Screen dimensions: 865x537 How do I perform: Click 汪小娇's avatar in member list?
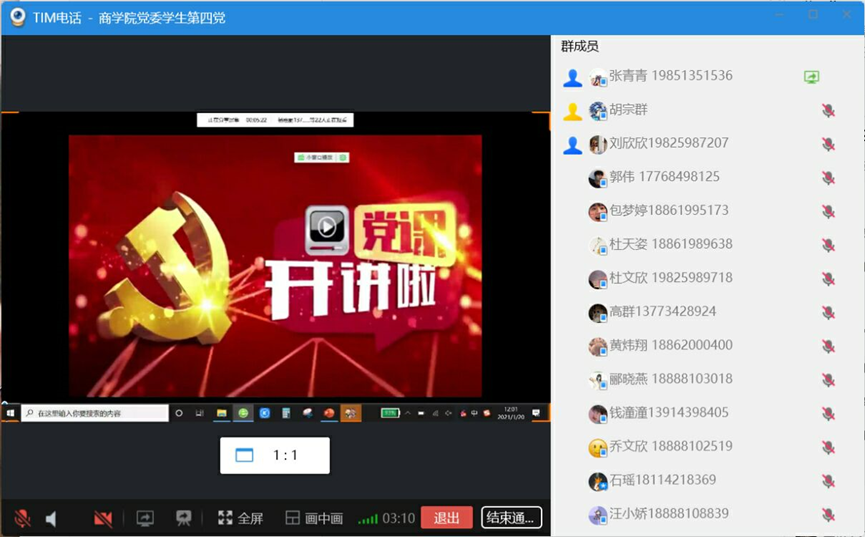[x=598, y=515]
